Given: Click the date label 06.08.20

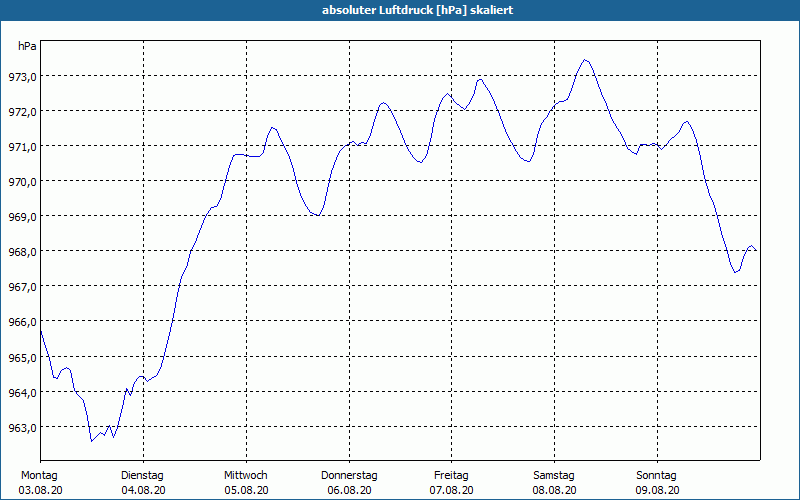Looking at the screenshot, I should click(349, 490).
